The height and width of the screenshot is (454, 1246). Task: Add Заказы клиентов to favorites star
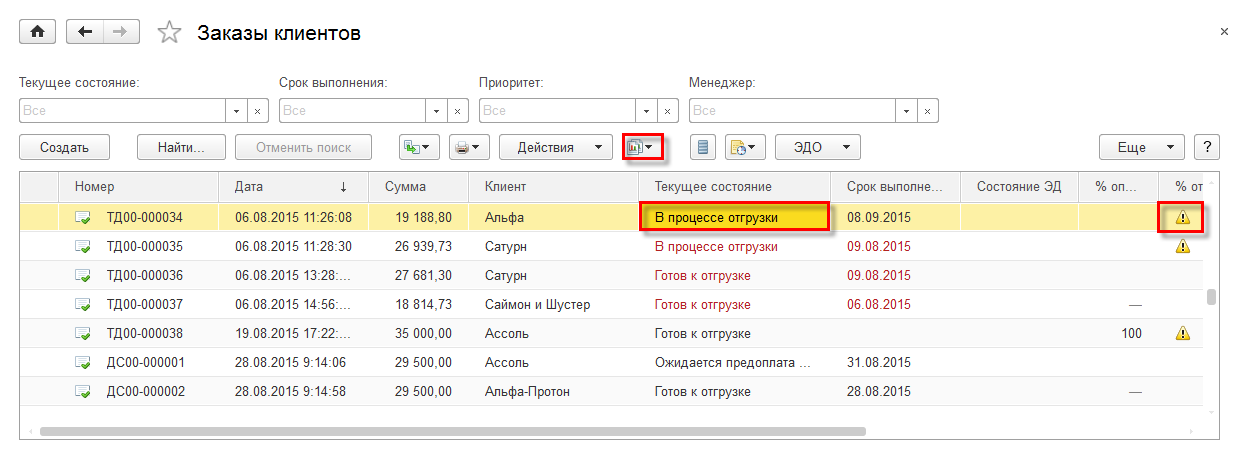click(170, 33)
